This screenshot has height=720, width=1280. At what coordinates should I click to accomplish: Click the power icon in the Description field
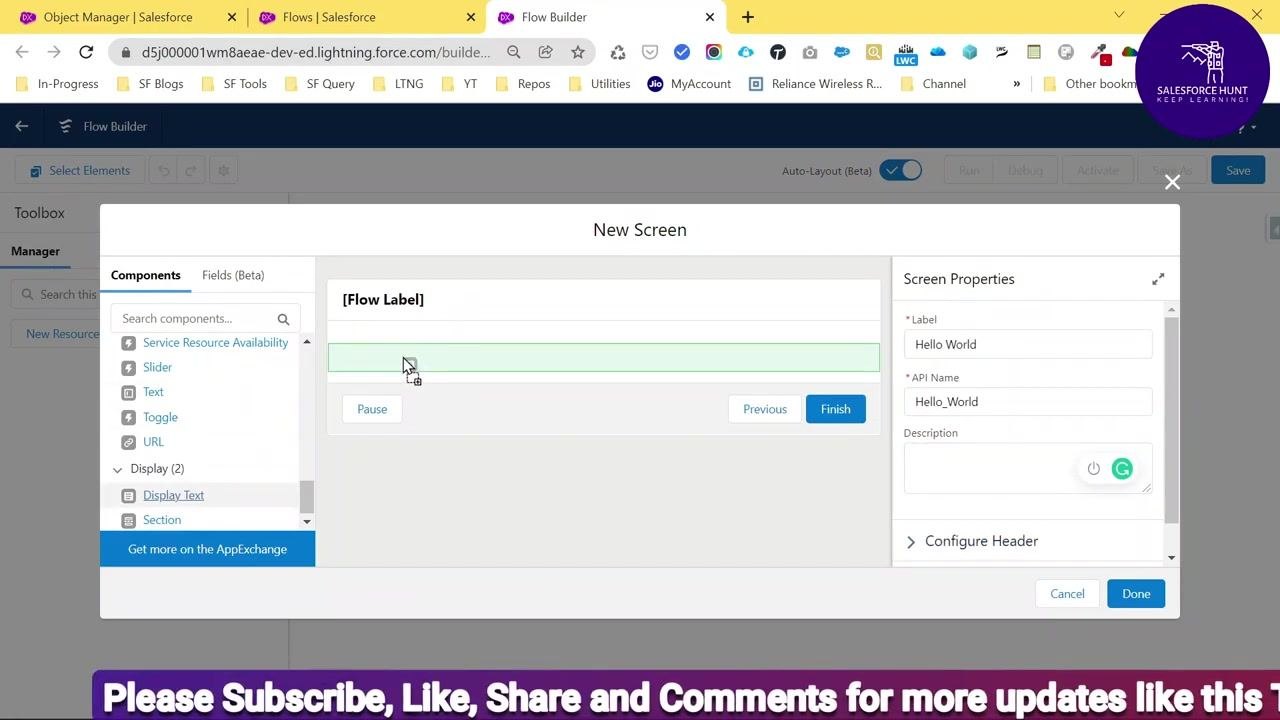pos(1093,468)
